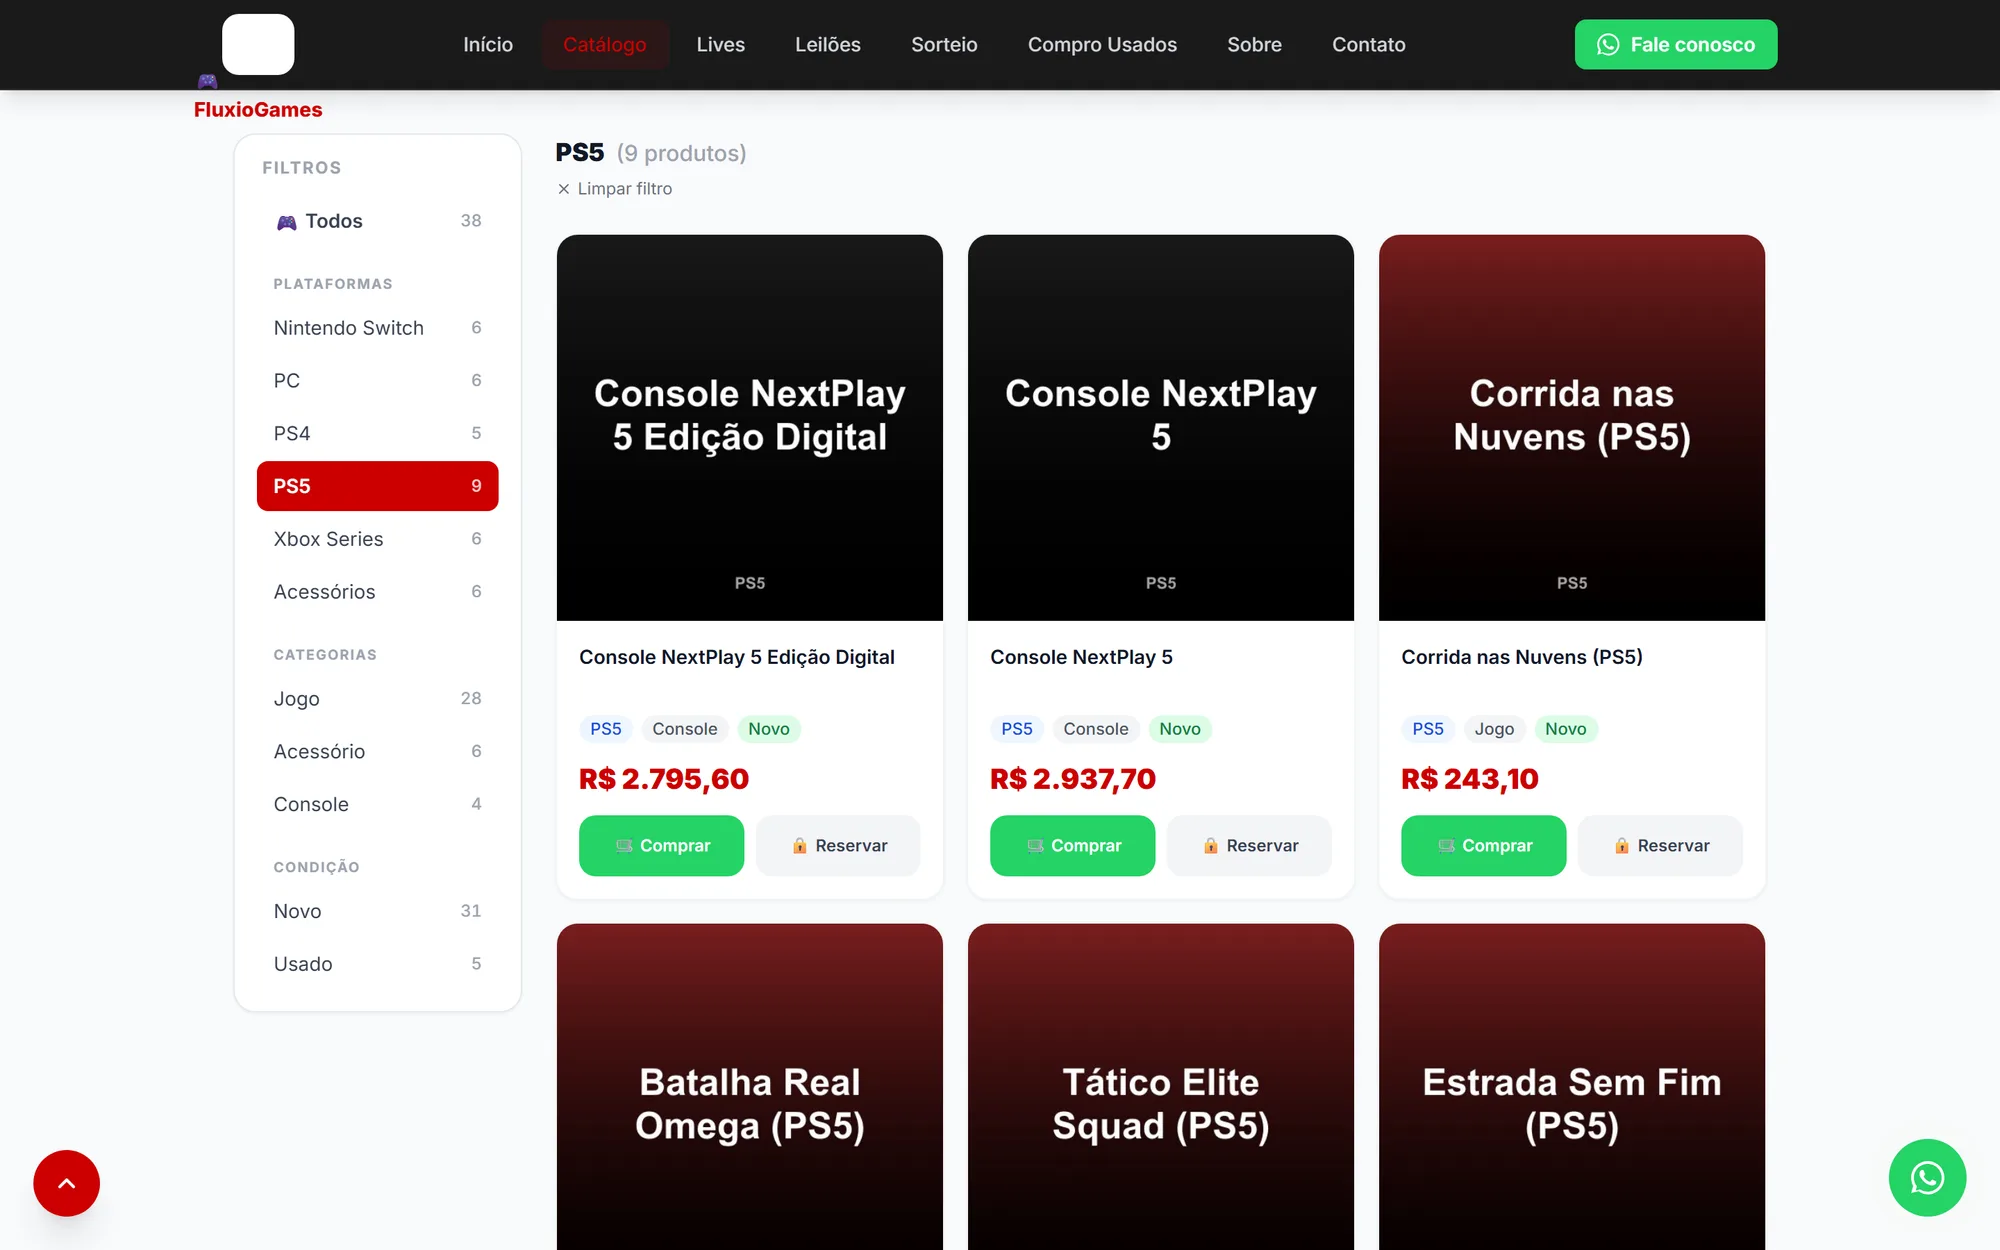Filter by Novo condition
The image size is (2000, 1250).
(x=377, y=911)
